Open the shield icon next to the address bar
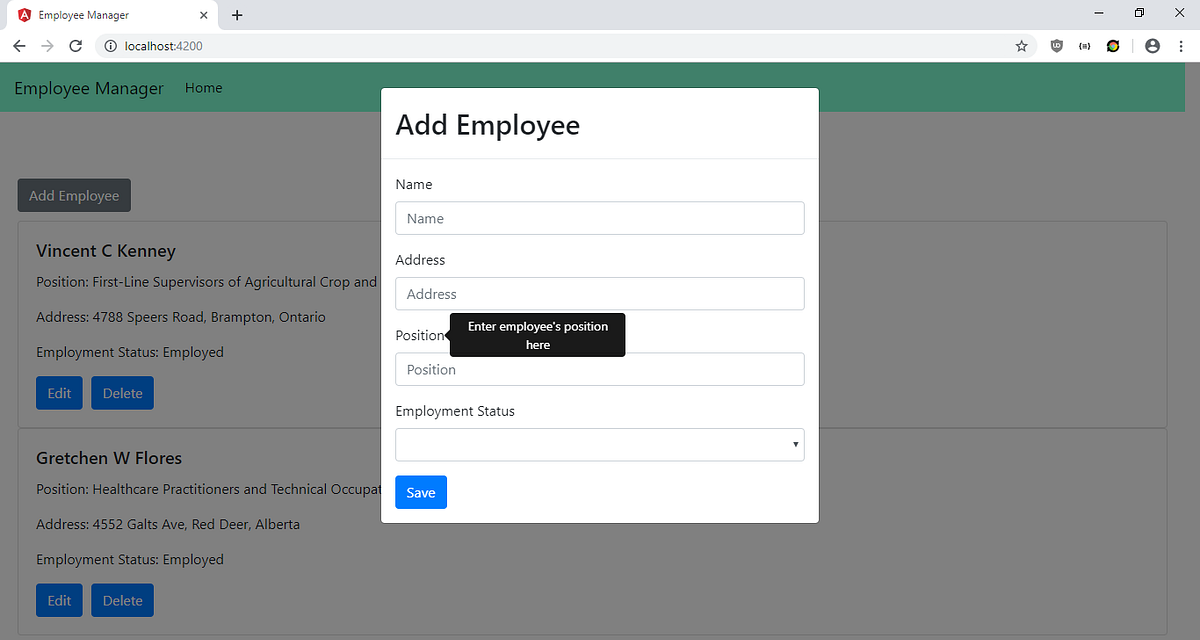Viewport: 1200px width, 640px height. coord(1056,45)
